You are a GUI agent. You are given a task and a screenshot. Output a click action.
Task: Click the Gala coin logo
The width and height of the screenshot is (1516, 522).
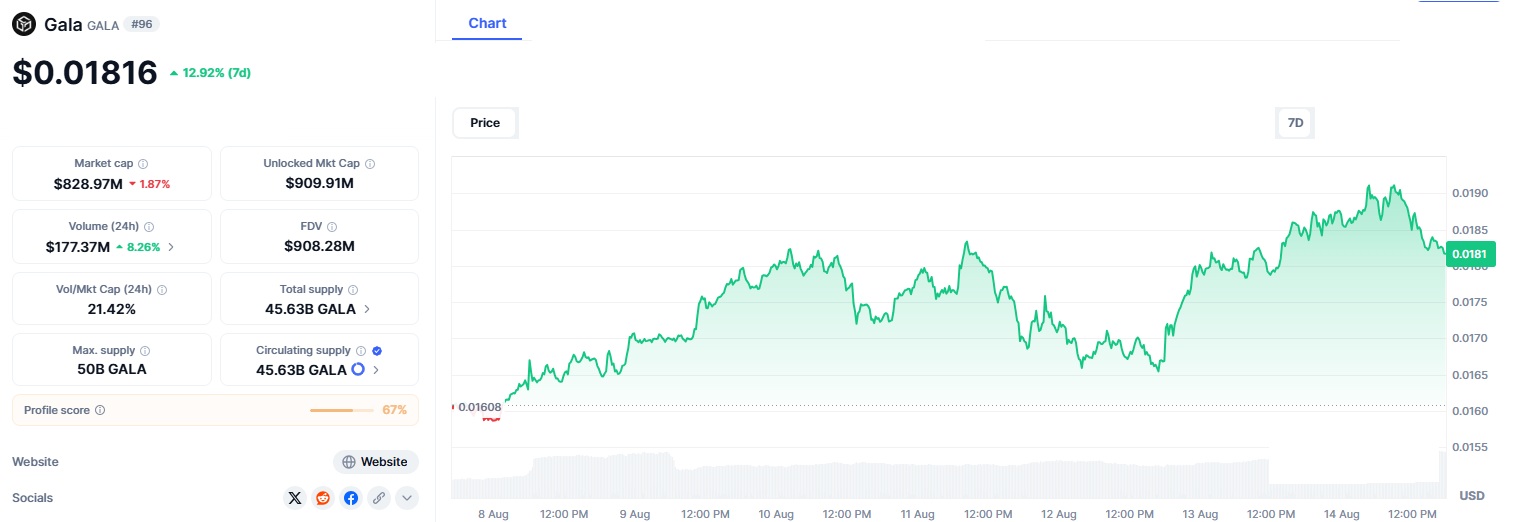pos(24,24)
